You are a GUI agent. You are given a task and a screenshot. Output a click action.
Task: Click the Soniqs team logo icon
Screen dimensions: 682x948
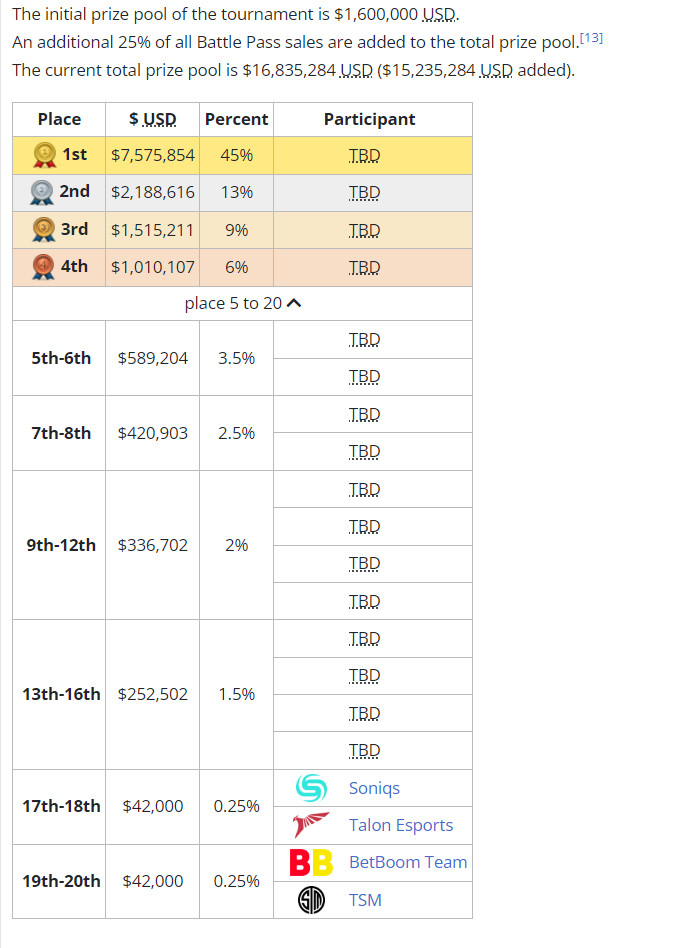point(311,788)
